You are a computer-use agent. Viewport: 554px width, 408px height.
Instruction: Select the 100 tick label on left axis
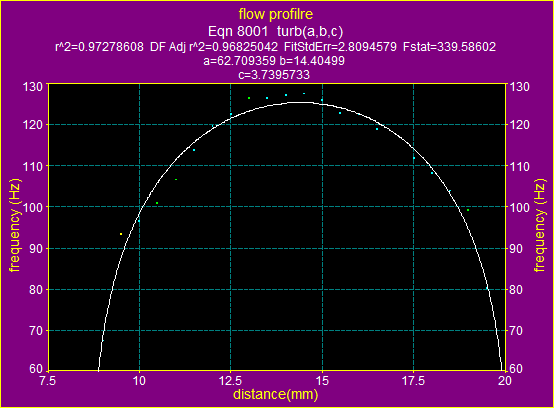click(x=33, y=207)
